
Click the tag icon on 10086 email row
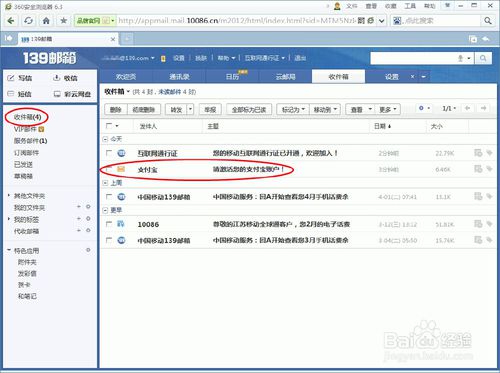489,224
